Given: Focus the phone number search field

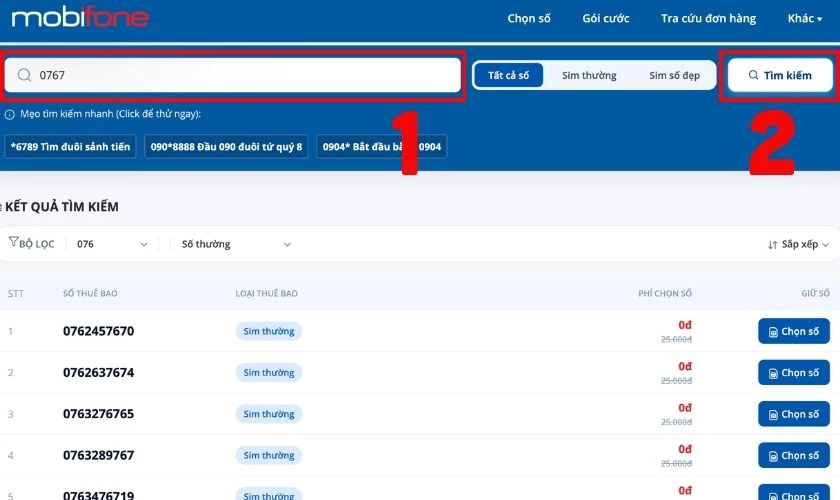Looking at the screenshot, I should 232,75.
